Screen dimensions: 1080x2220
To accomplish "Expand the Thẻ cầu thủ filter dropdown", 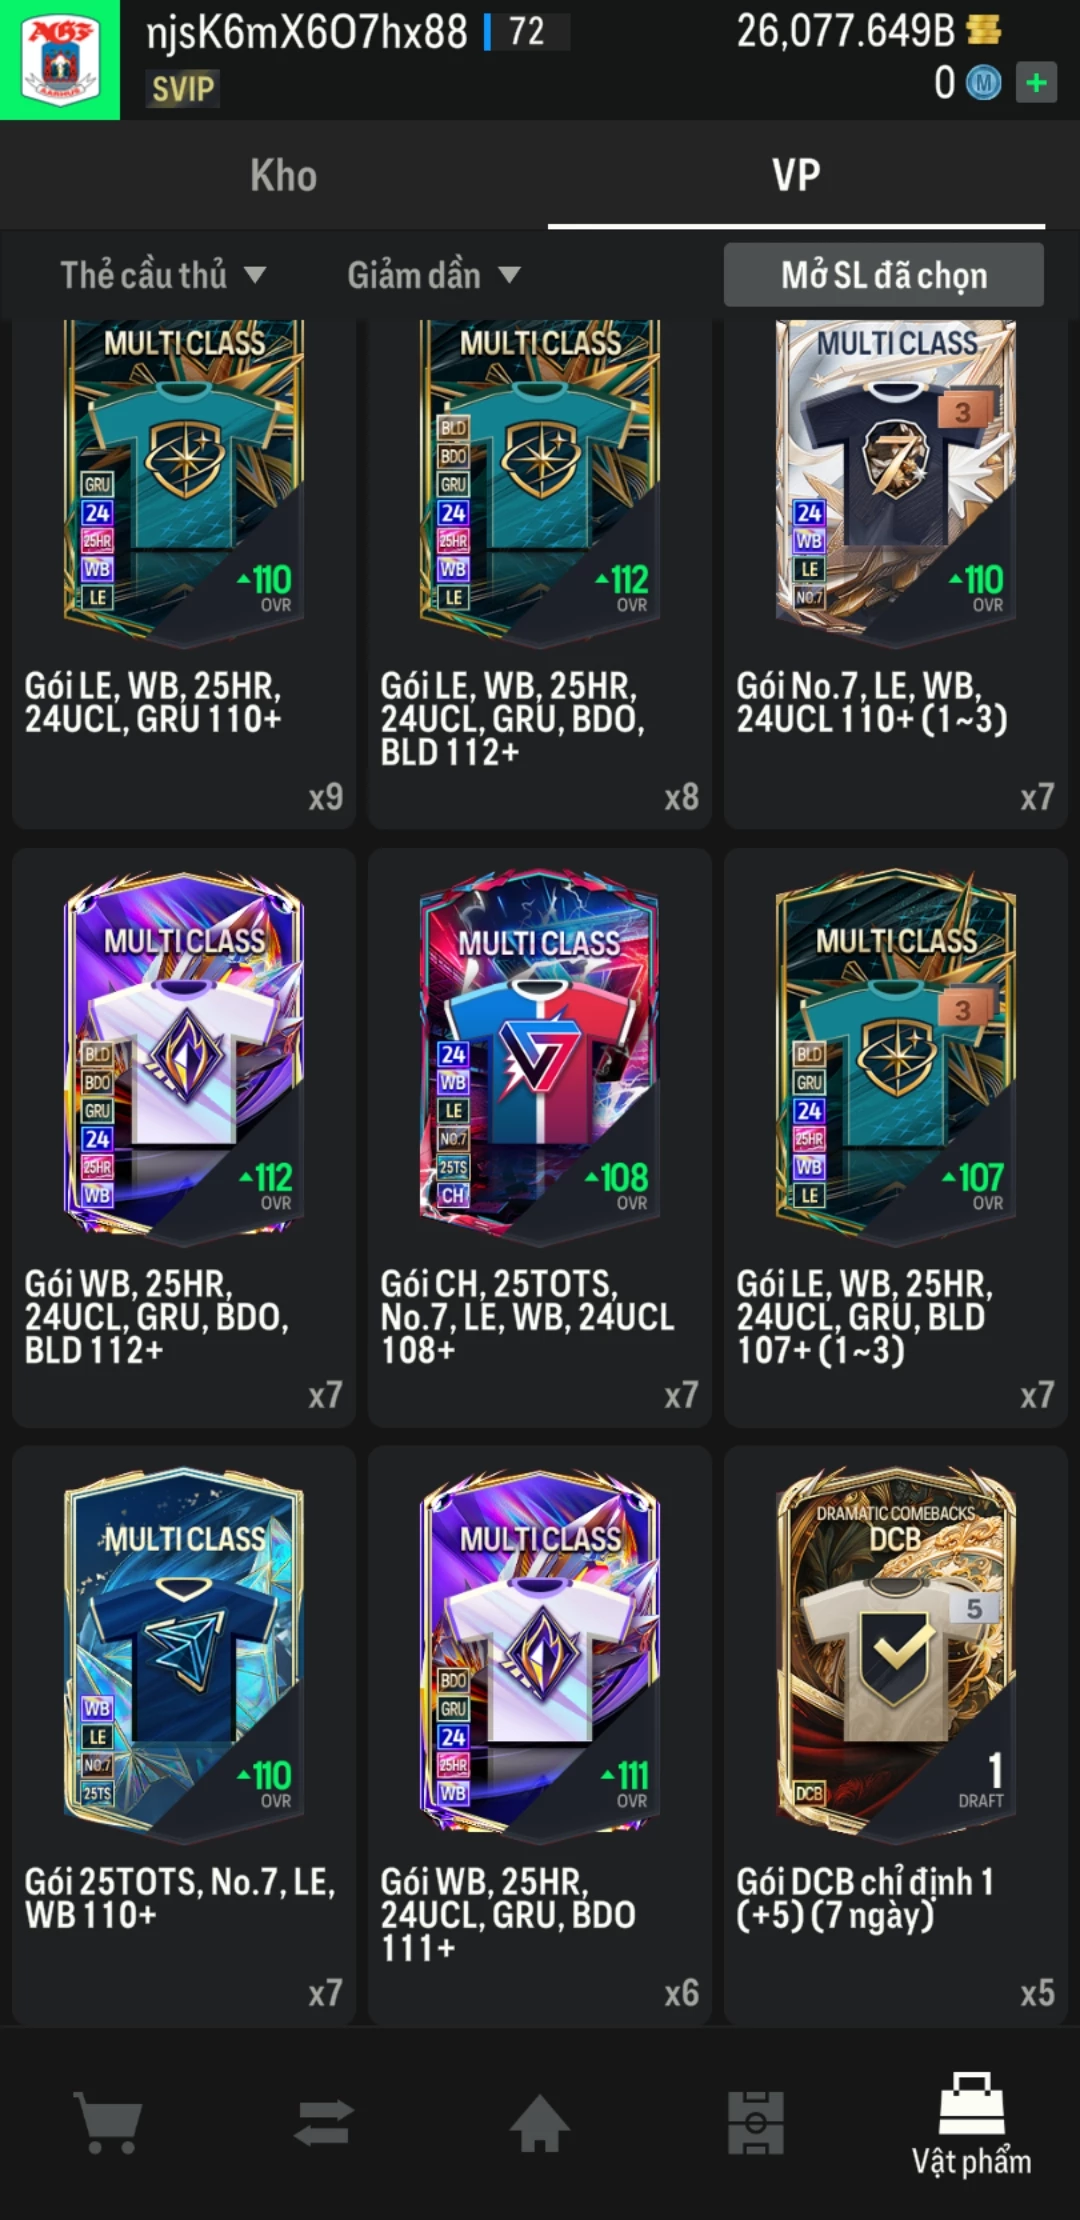I will (163, 275).
